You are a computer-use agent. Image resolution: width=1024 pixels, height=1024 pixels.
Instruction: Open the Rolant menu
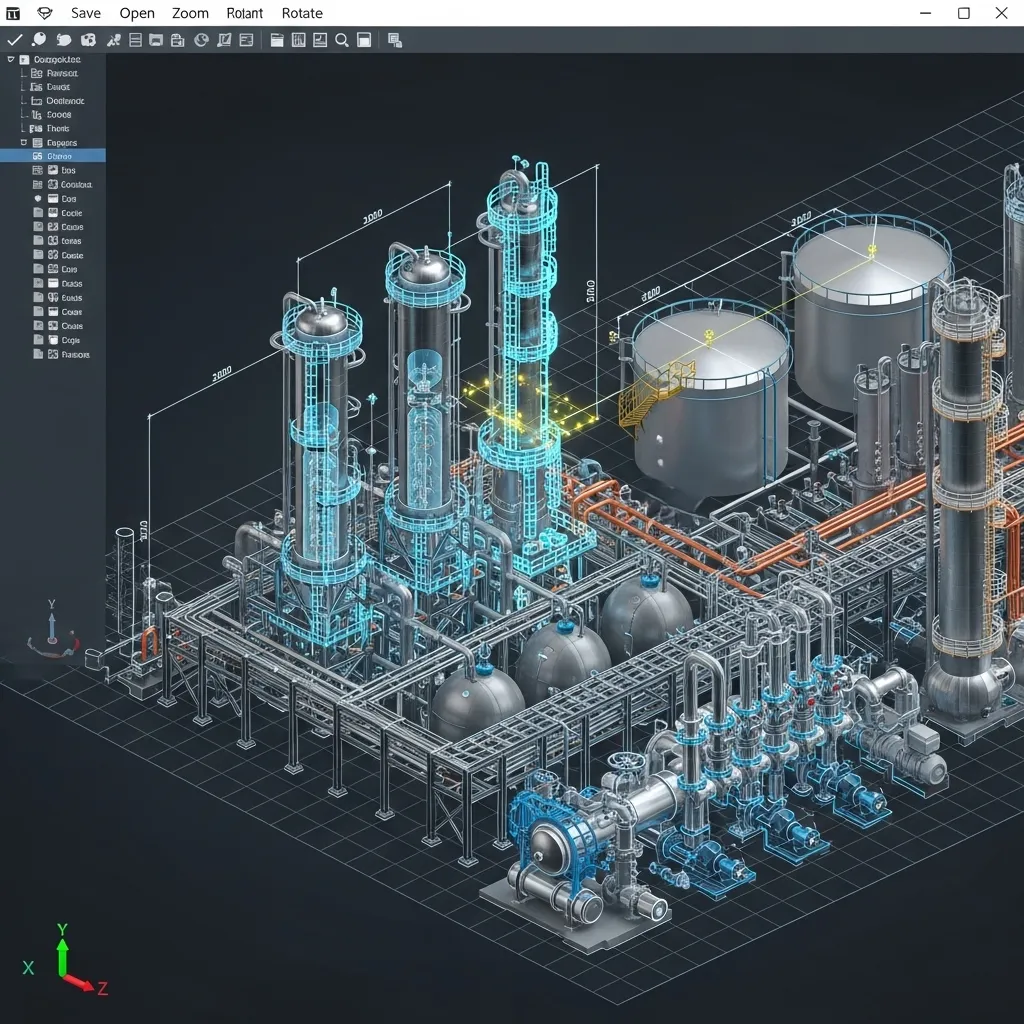click(x=245, y=13)
